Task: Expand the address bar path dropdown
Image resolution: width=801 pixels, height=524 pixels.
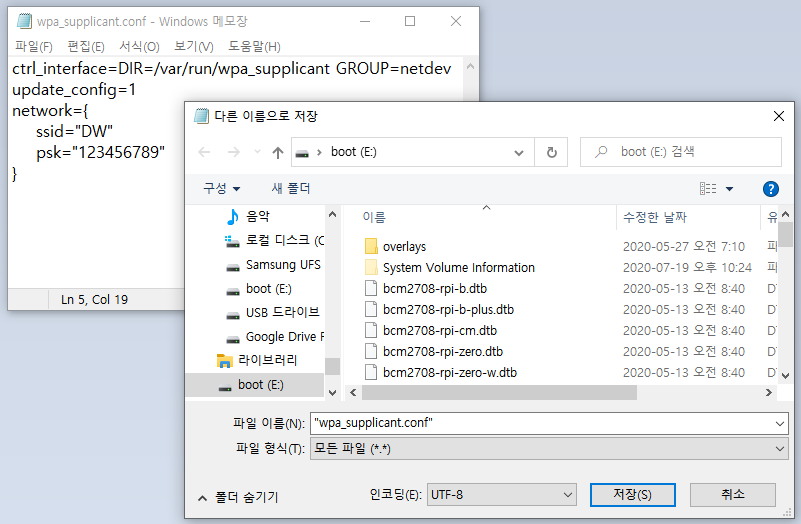Action: 519,153
